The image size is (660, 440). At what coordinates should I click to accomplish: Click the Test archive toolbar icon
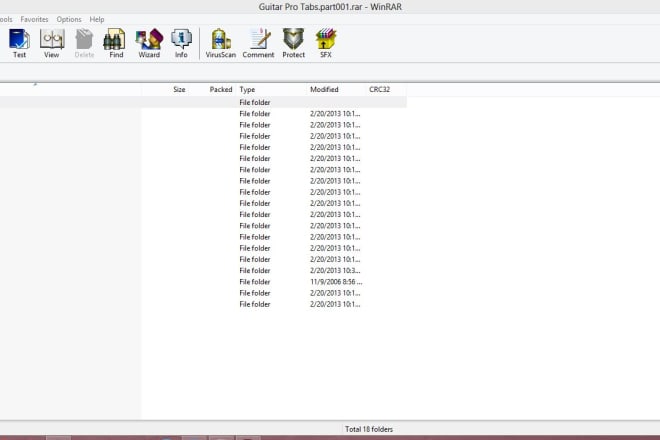19,43
